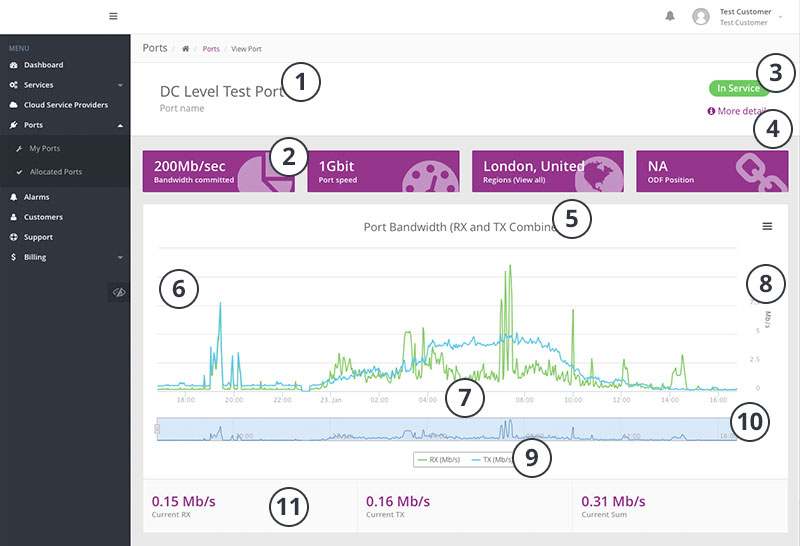800x546 pixels.
Task: Expand the Services submenu arrow
Action: click(120, 85)
